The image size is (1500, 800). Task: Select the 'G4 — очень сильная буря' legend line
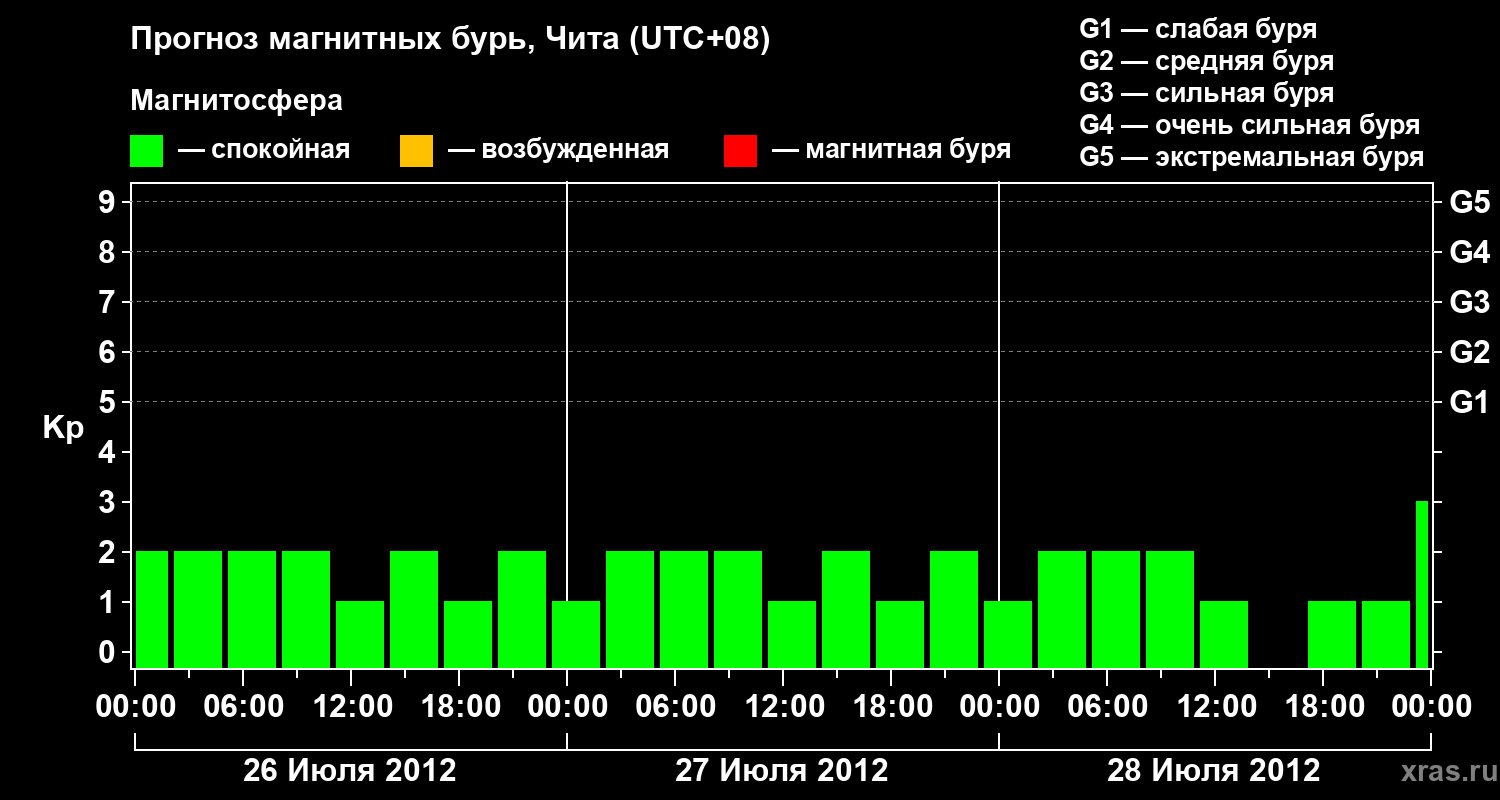tap(1249, 125)
